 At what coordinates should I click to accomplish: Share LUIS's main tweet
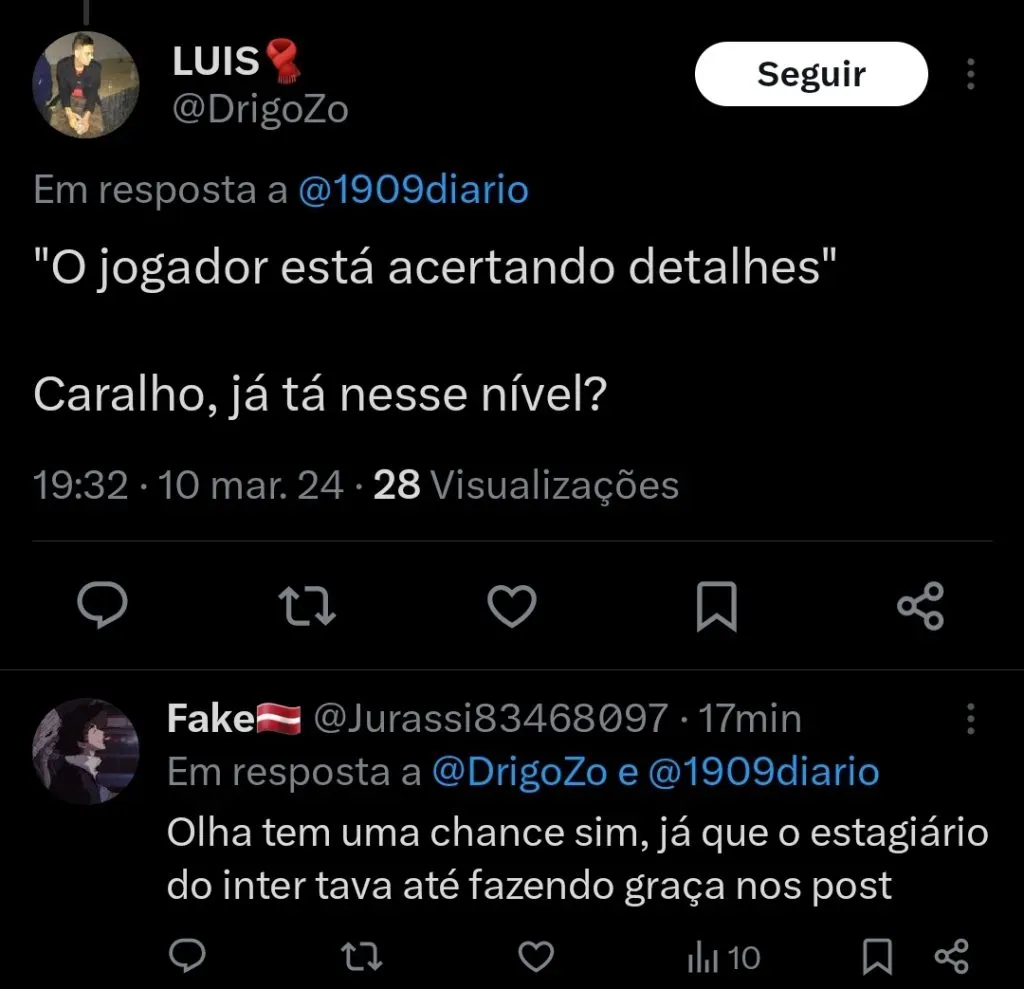[x=920, y=606]
